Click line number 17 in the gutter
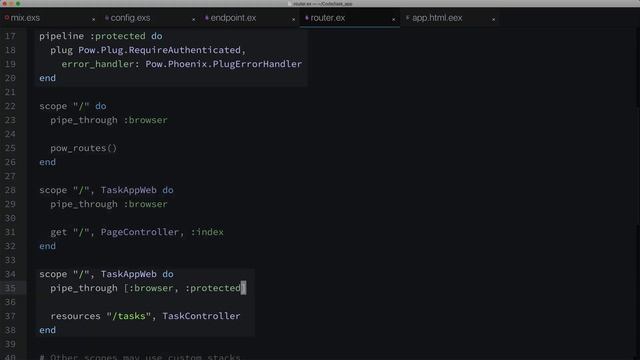The image size is (640, 360). [x=10, y=36]
